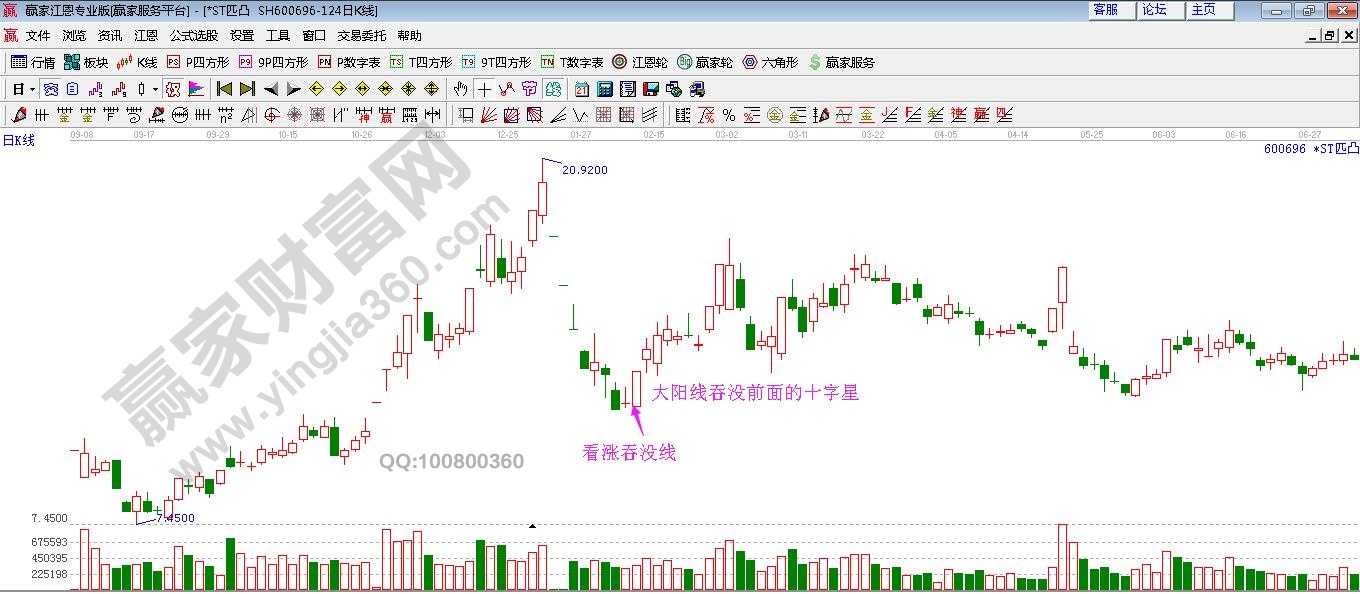Select the hand pan tool
Image resolution: width=1360 pixels, height=594 pixels.
(x=460, y=88)
